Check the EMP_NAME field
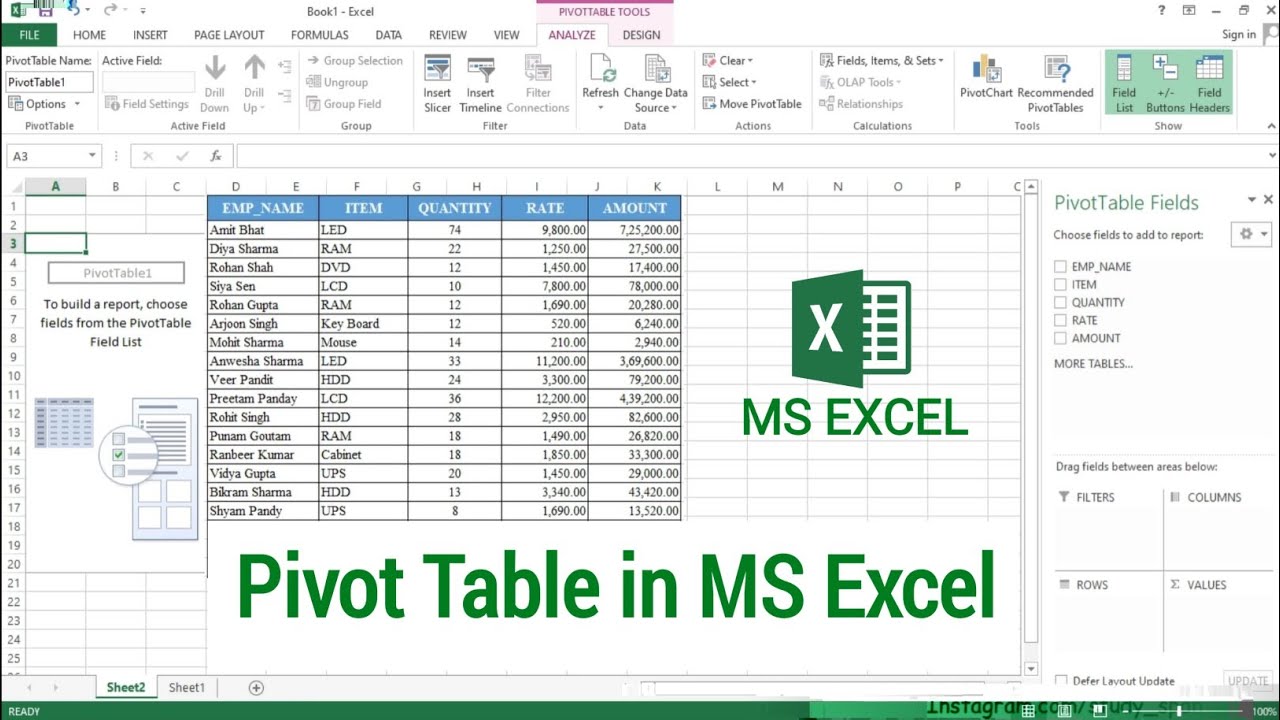The height and width of the screenshot is (720, 1280). (x=1060, y=267)
